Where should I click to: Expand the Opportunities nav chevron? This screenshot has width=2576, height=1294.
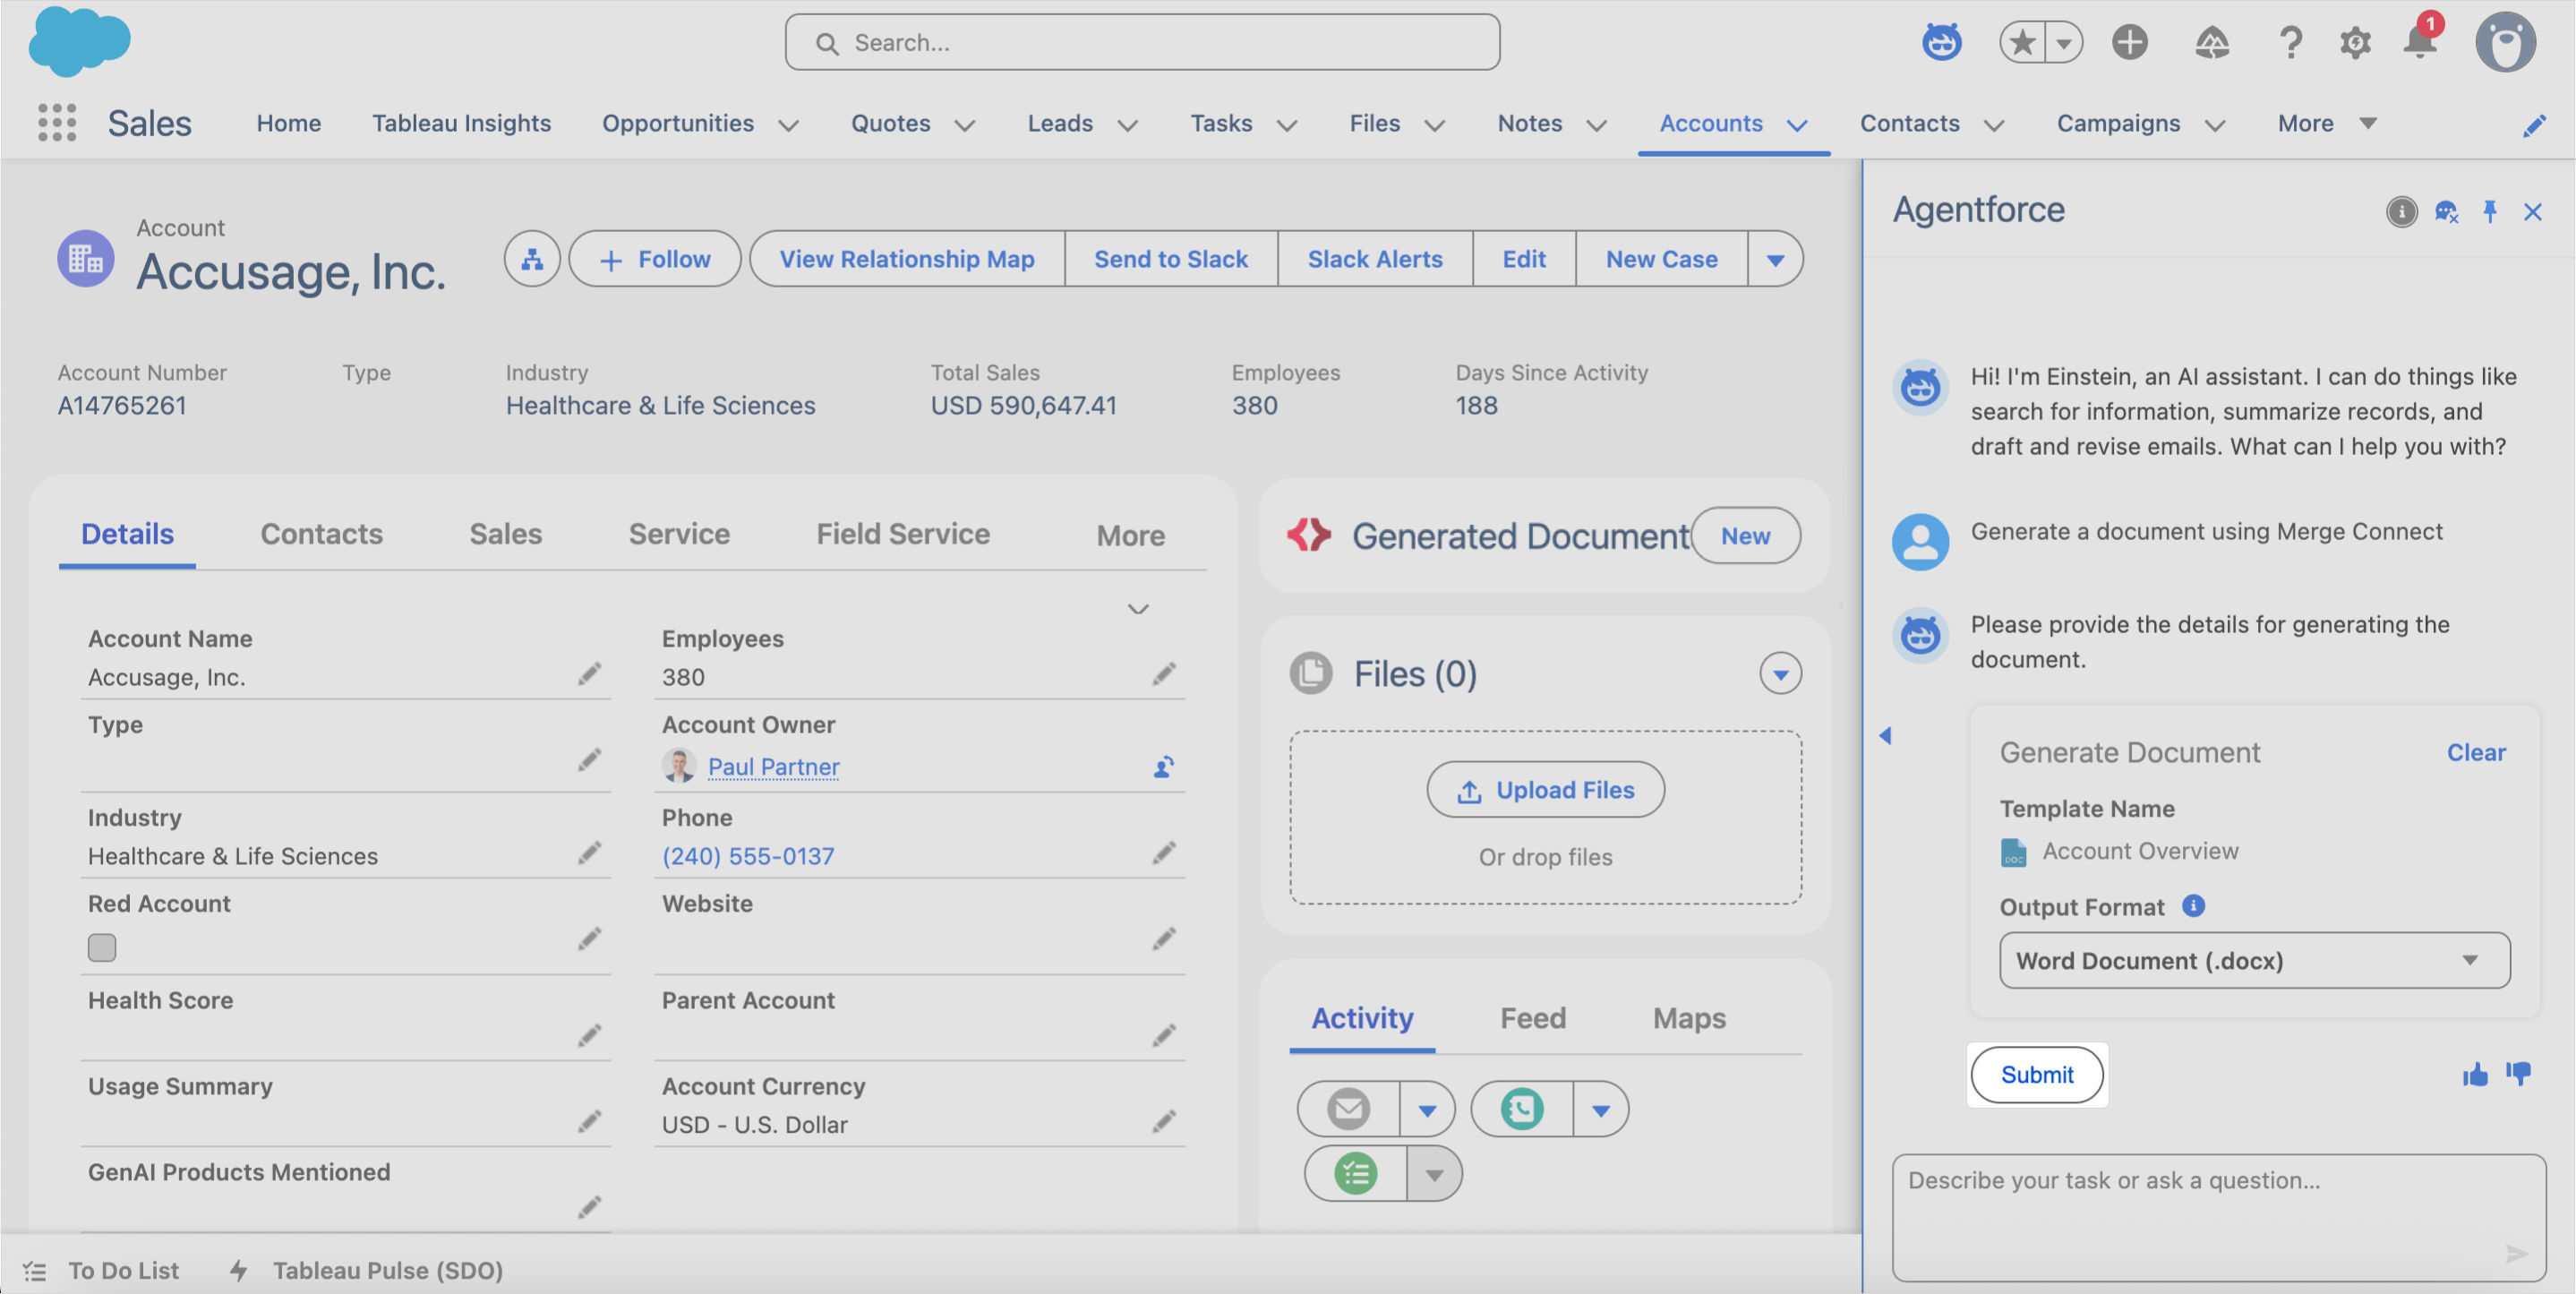[x=788, y=125]
